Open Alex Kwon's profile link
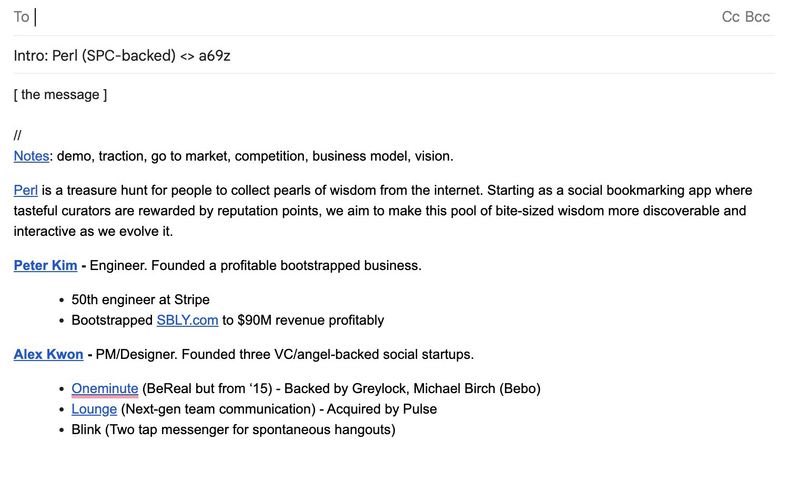Screen dimensions: 790x478 pos(48,355)
